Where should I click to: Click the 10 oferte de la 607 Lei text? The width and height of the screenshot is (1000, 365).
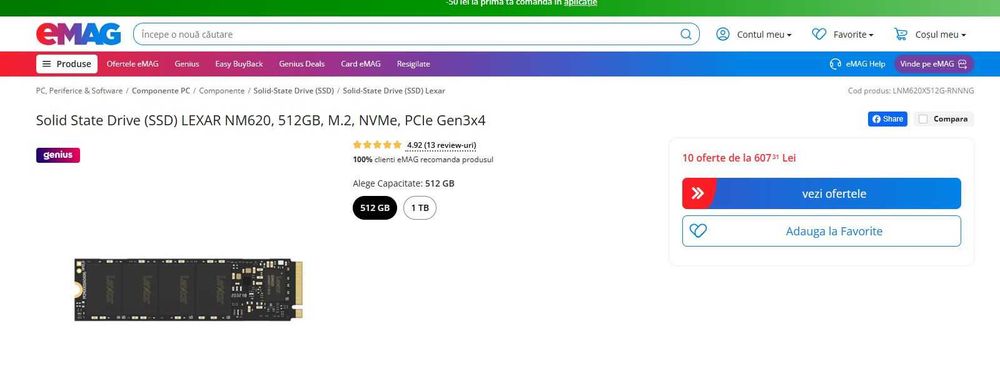click(739, 158)
